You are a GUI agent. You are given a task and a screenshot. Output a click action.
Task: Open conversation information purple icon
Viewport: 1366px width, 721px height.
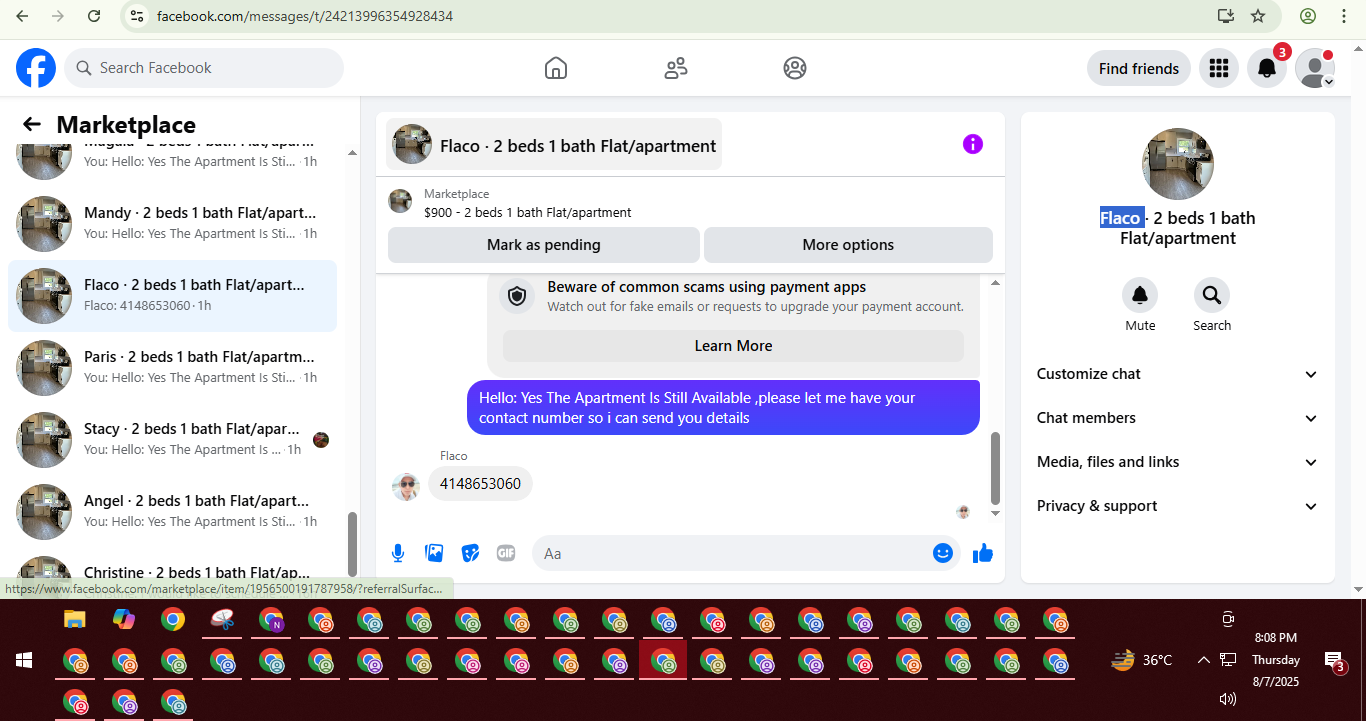point(973,144)
